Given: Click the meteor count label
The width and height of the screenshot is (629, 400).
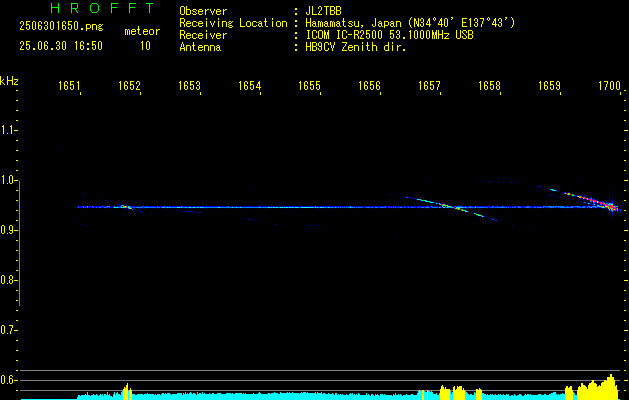Looking at the screenshot, I should coord(142,31).
